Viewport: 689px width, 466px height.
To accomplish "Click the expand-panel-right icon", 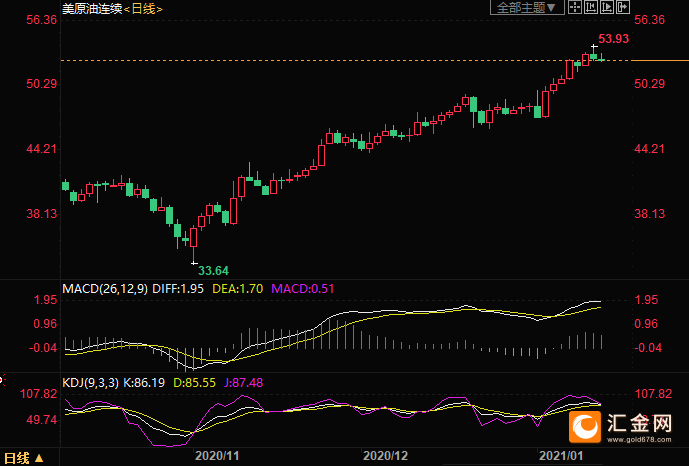I will 623,7.
